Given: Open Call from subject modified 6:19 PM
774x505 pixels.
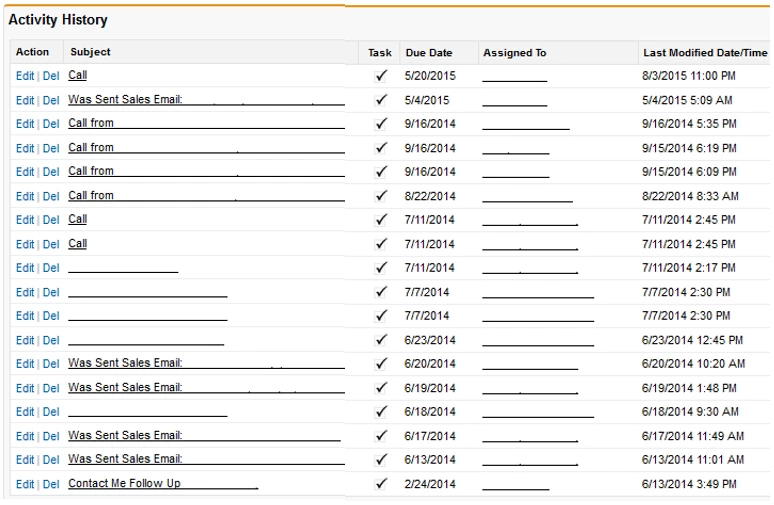Looking at the screenshot, I should click(206, 148).
